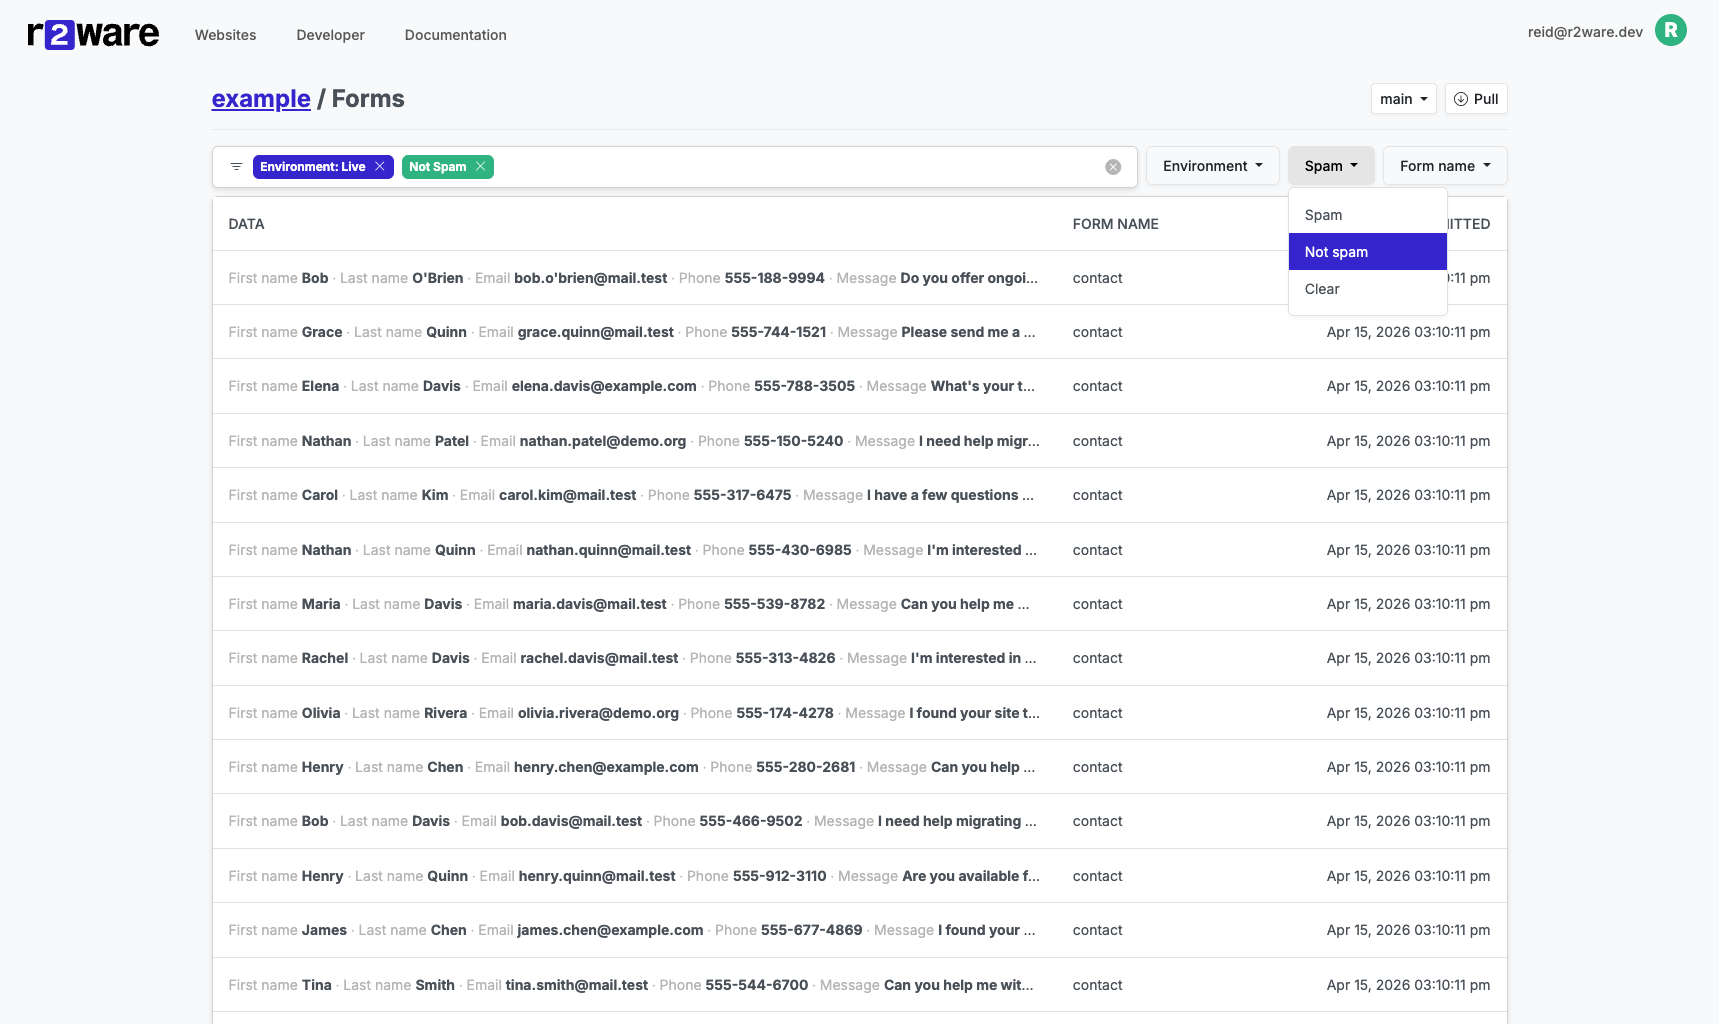Click phone number 555-150-5240
Viewport: 1719px width, 1024px height.
(793, 441)
